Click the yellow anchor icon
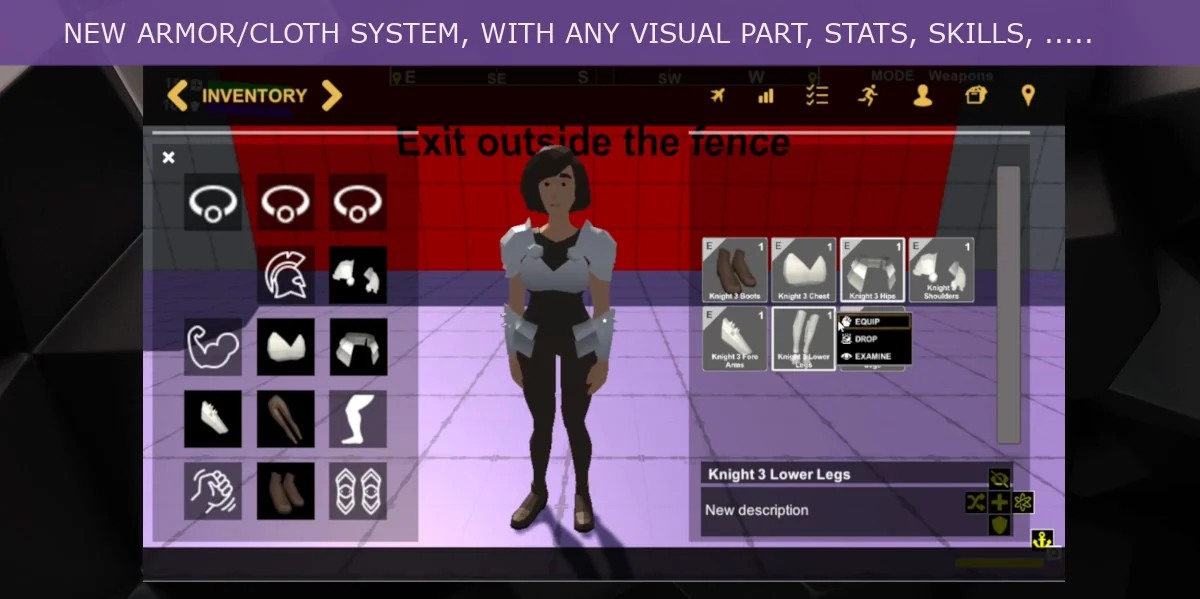Image resolution: width=1200 pixels, height=599 pixels. coord(1042,539)
